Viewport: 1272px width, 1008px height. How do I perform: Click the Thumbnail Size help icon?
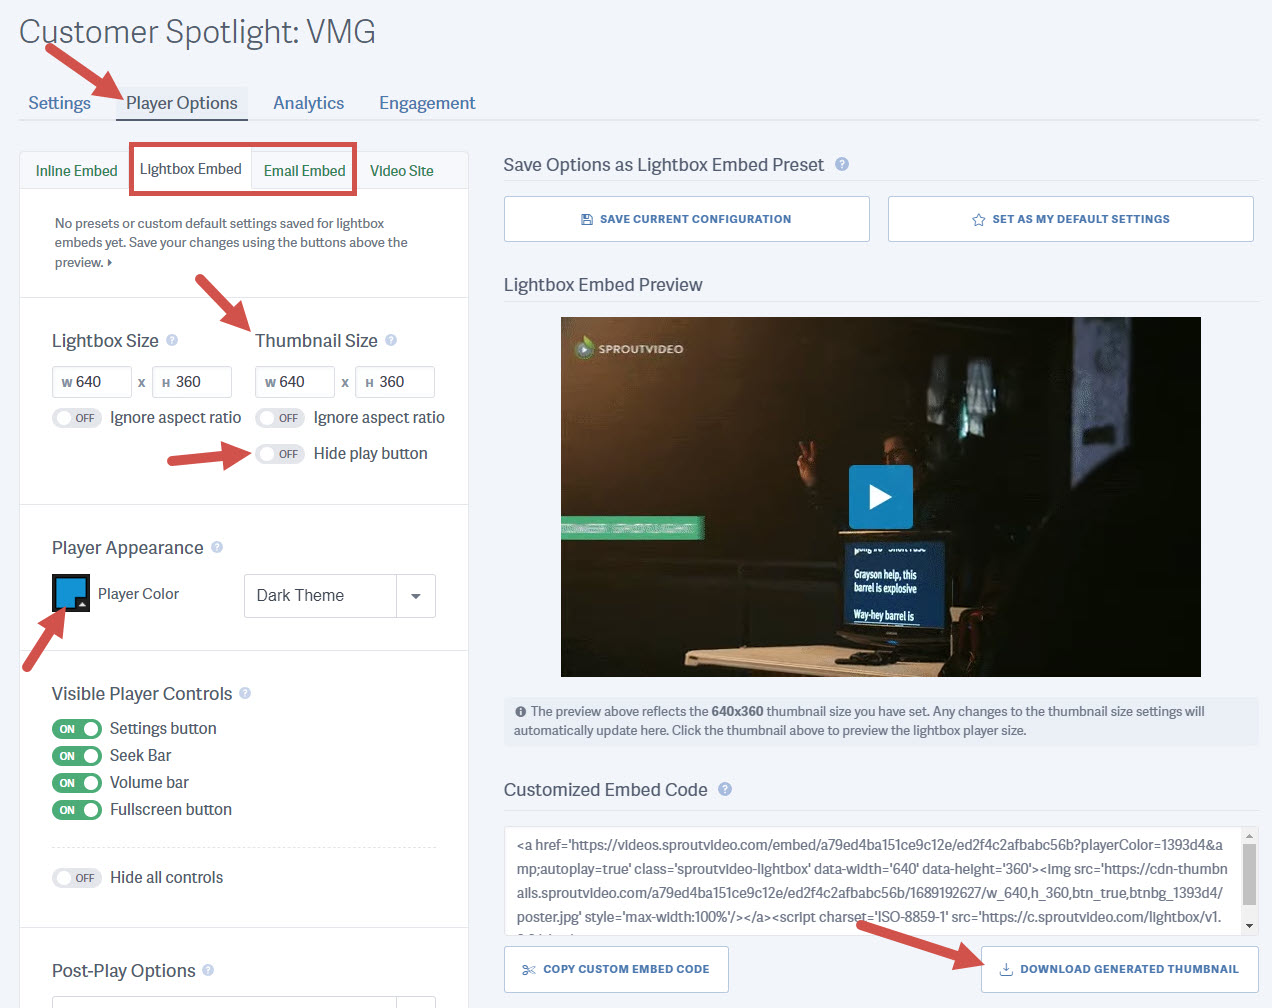pyautogui.click(x=390, y=340)
